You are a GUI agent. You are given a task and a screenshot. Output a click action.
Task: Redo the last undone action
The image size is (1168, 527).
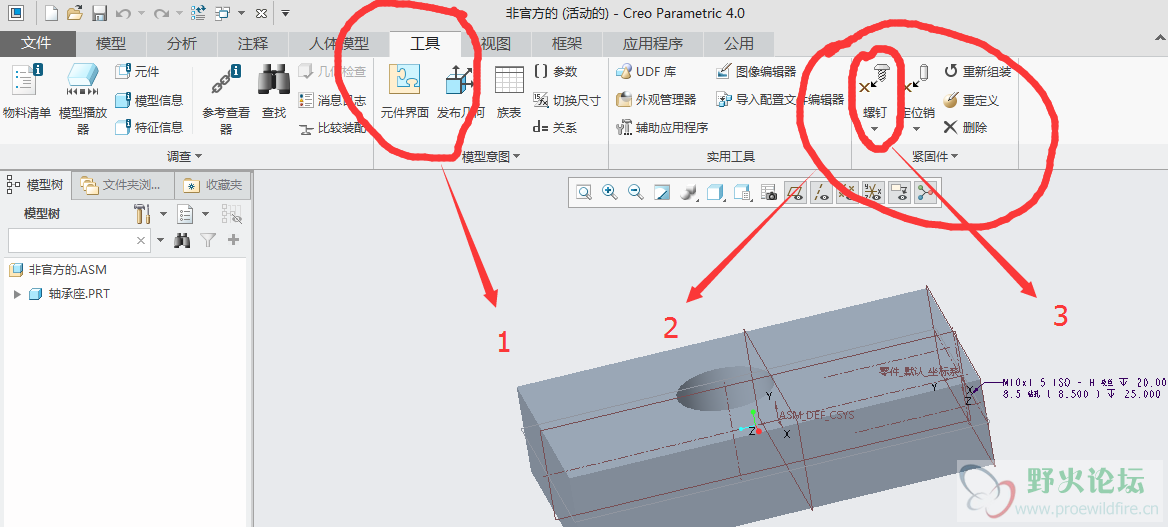coord(161,13)
